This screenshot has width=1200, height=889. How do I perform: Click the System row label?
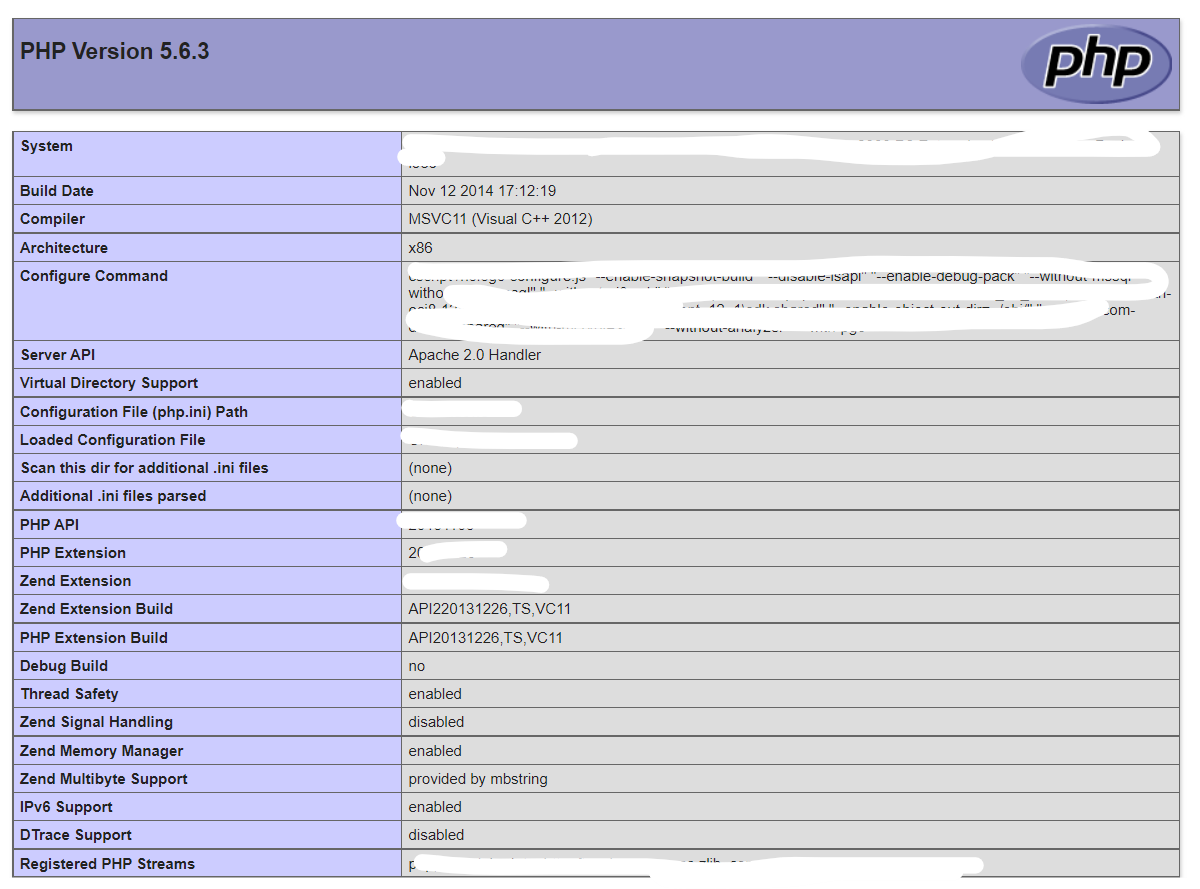tap(46, 146)
